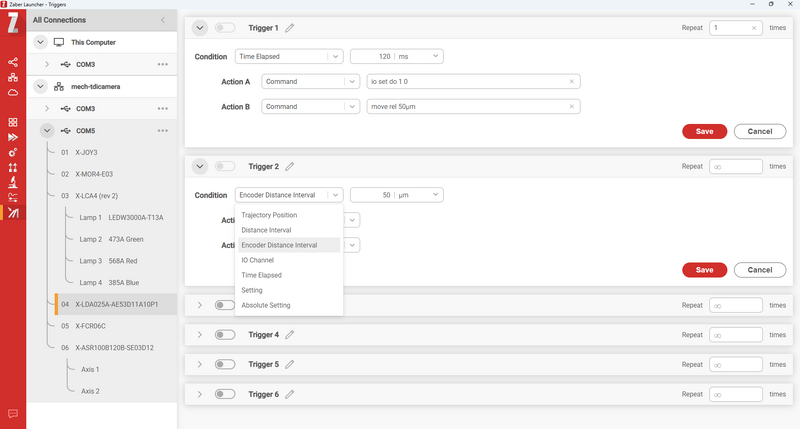Save Trigger 2 settings
The width and height of the screenshot is (800, 429).
click(x=704, y=270)
